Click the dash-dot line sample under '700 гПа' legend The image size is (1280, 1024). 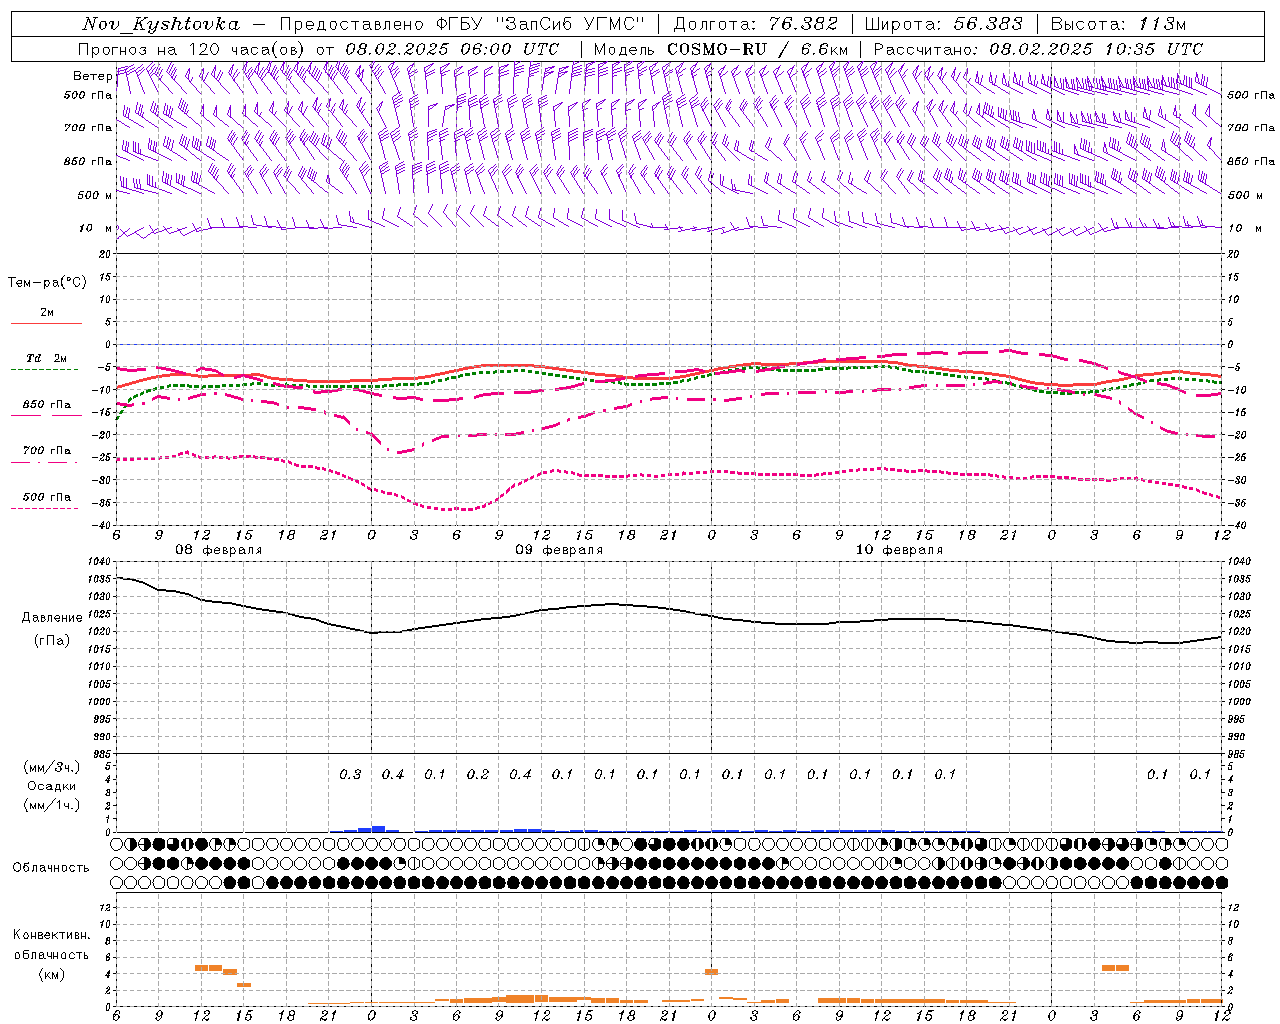[45, 462]
